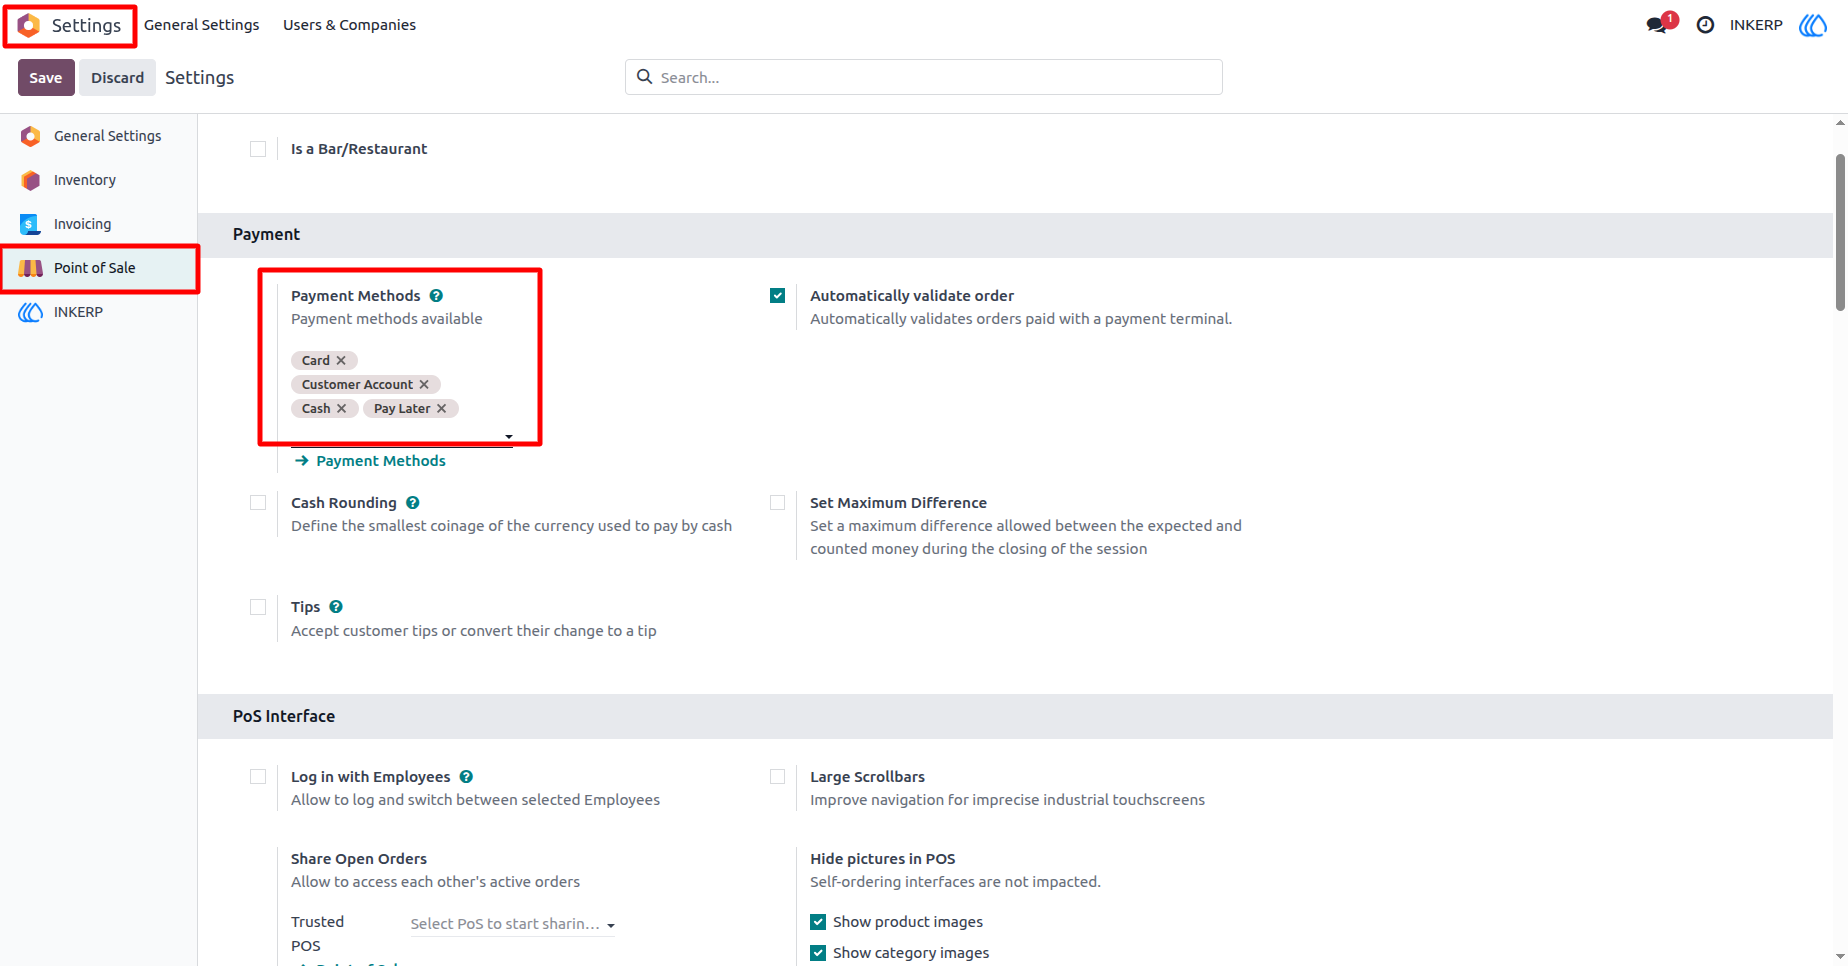Click the Invoicing sidebar icon
Viewport: 1848px width, 966px height.
click(x=31, y=224)
